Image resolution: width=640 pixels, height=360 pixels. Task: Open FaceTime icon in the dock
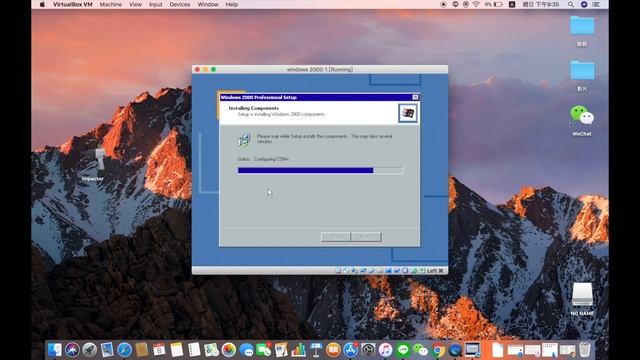[264, 350]
